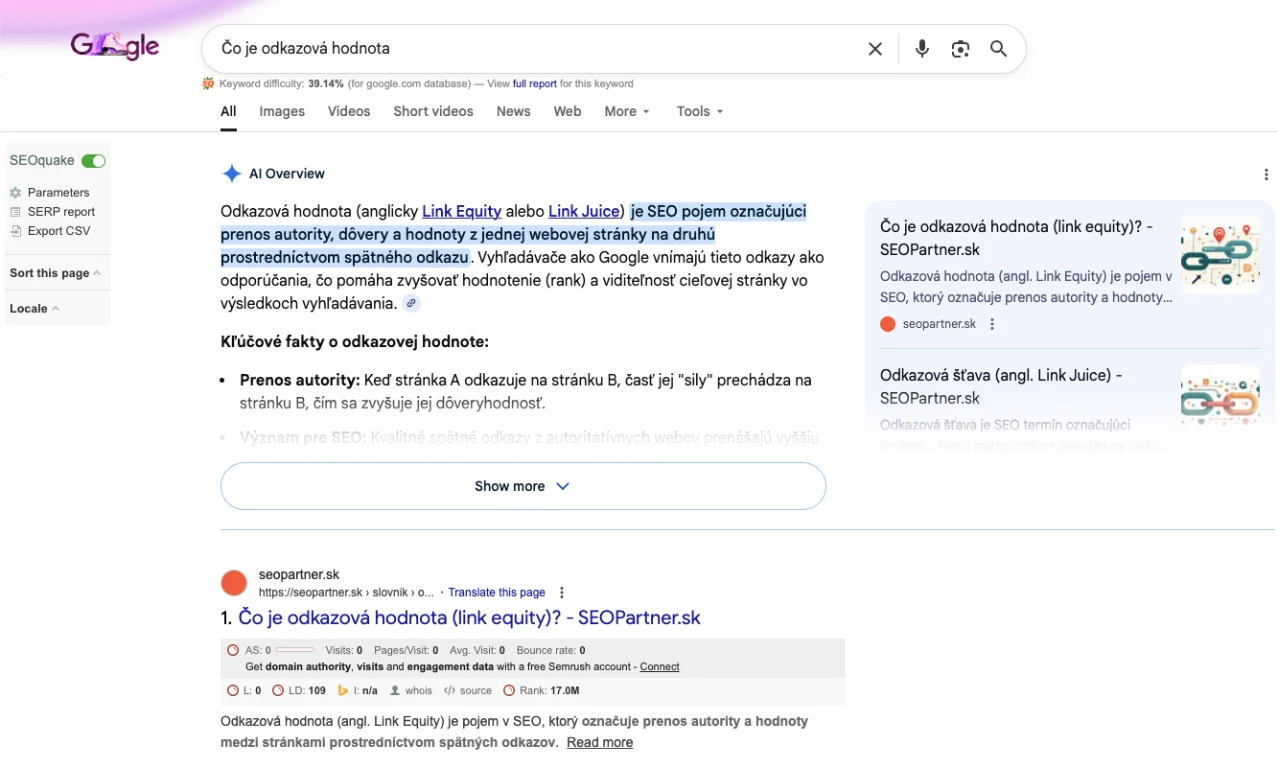
Task: Open three-dot menu beside seopartner.sk card
Action: pos(992,324)
